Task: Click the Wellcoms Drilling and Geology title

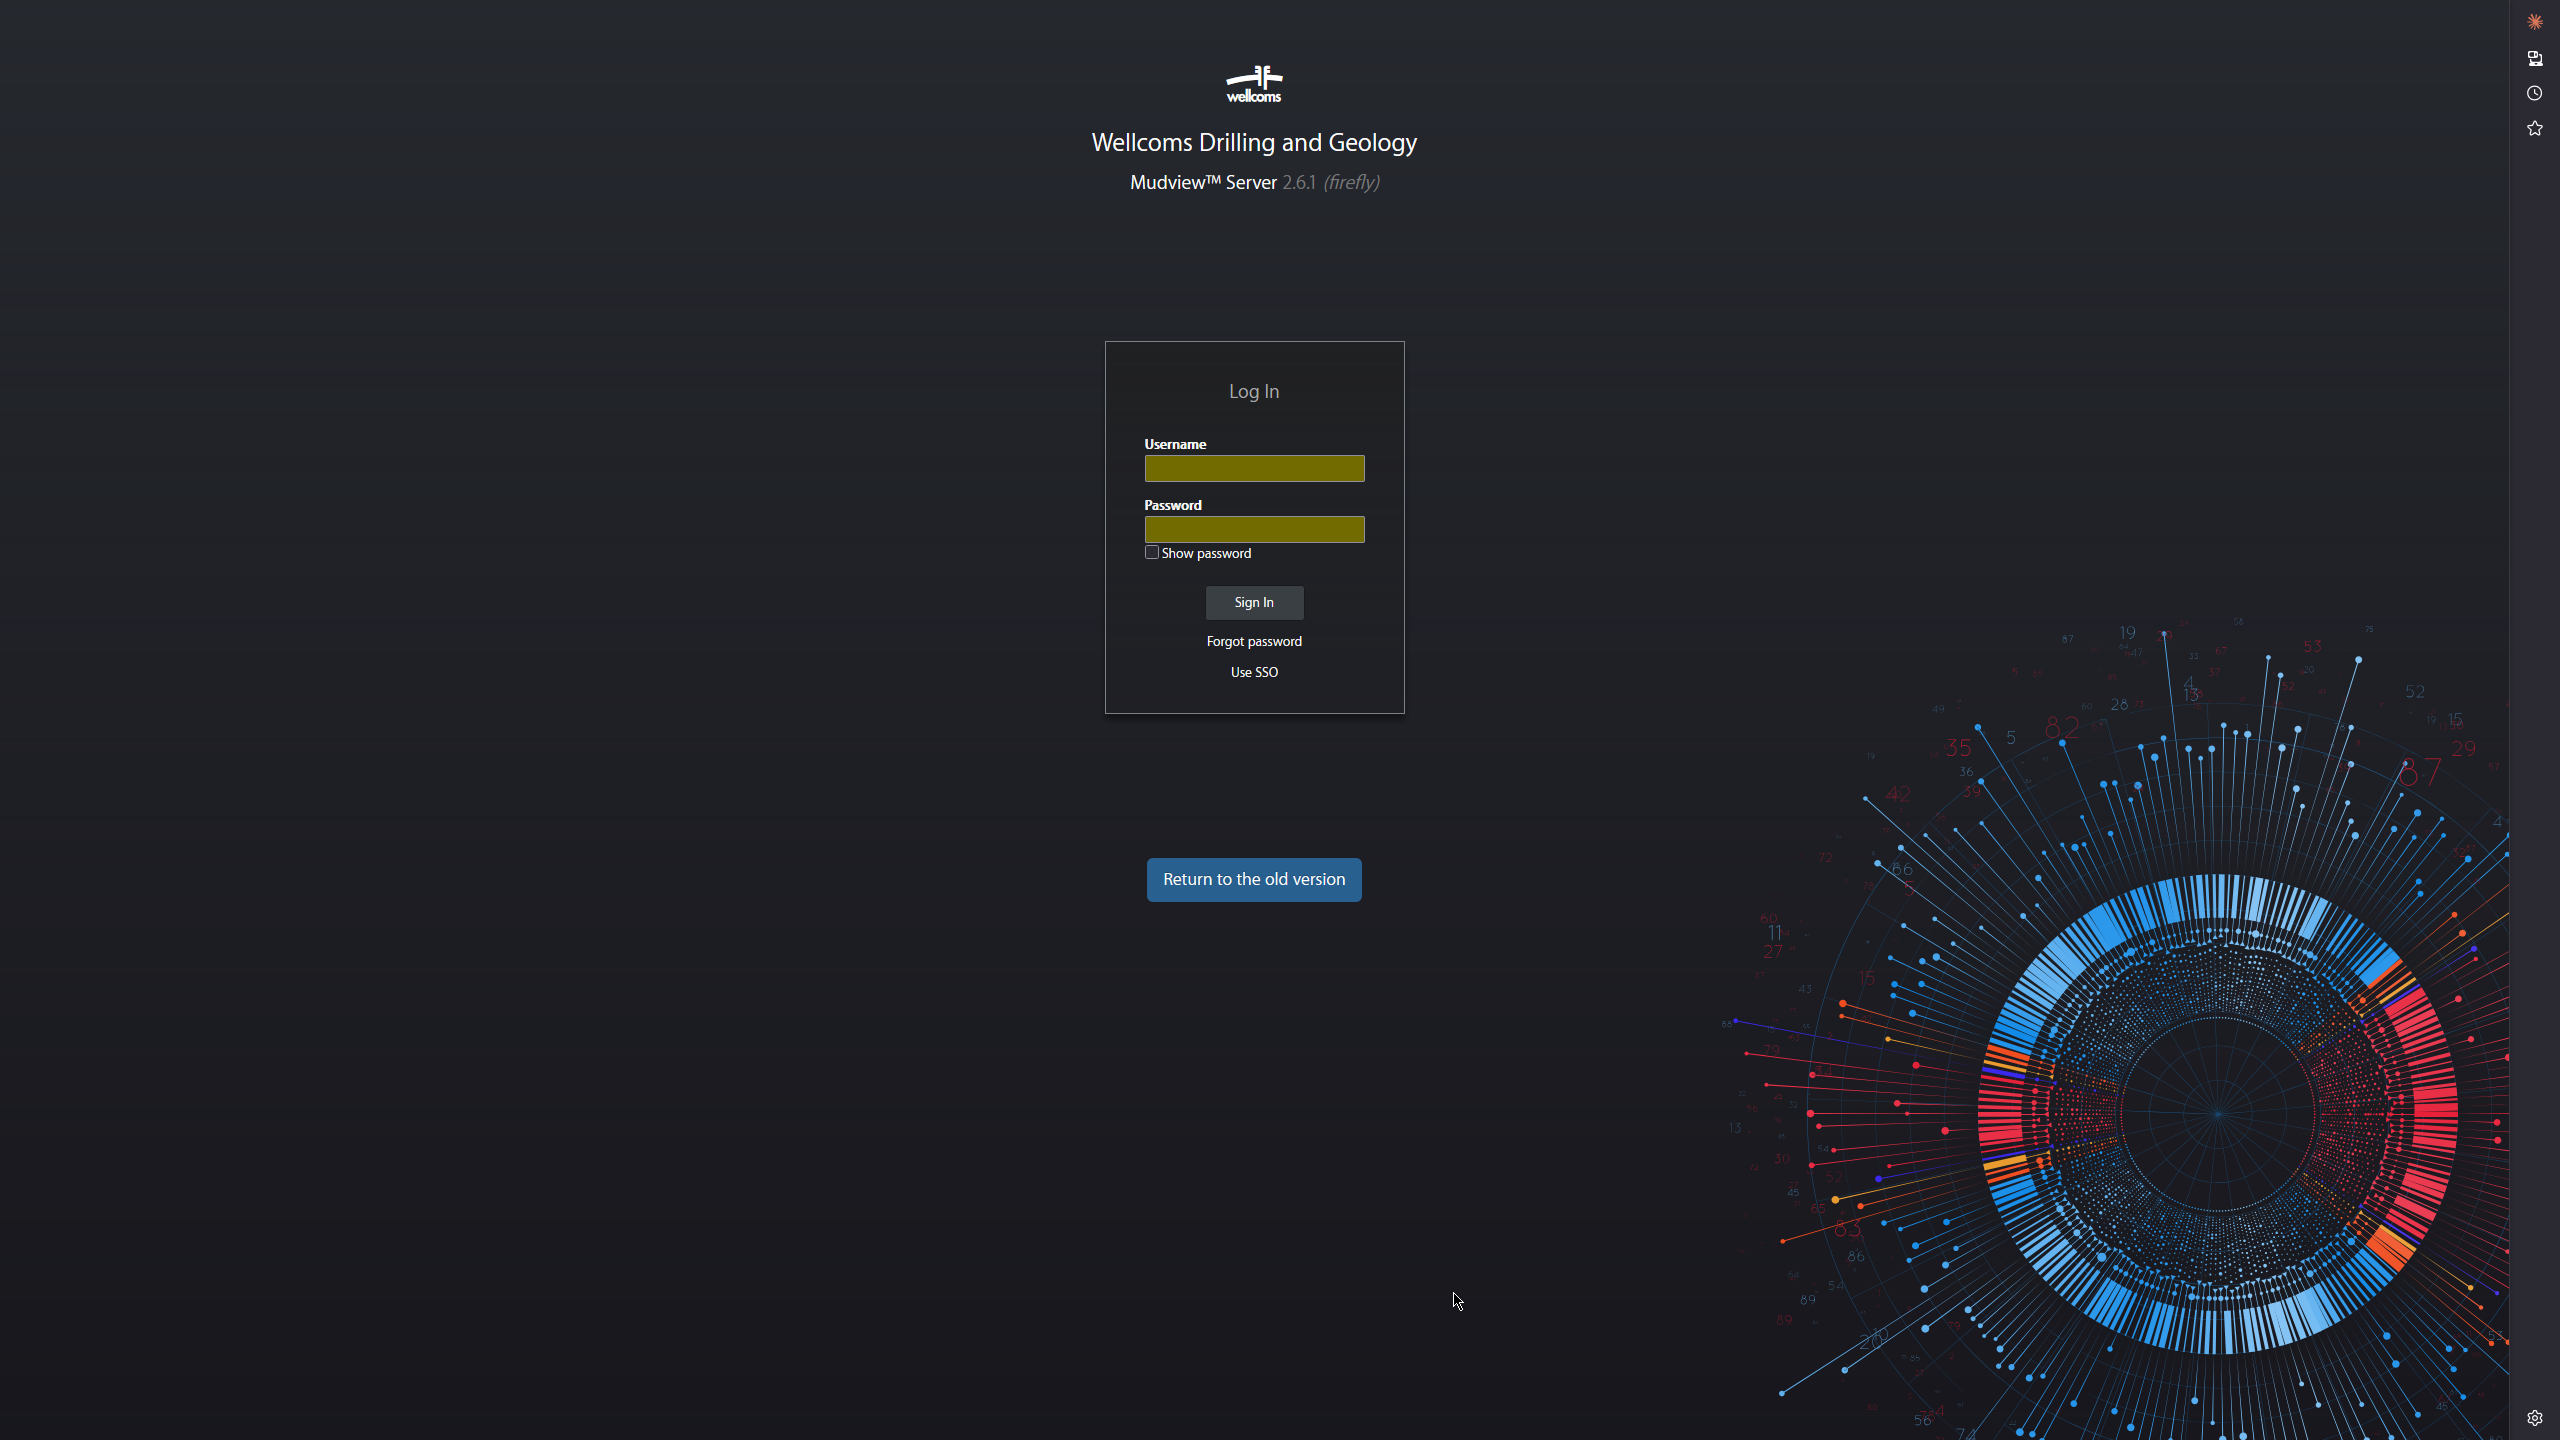Action: [x=1254, y=142]
